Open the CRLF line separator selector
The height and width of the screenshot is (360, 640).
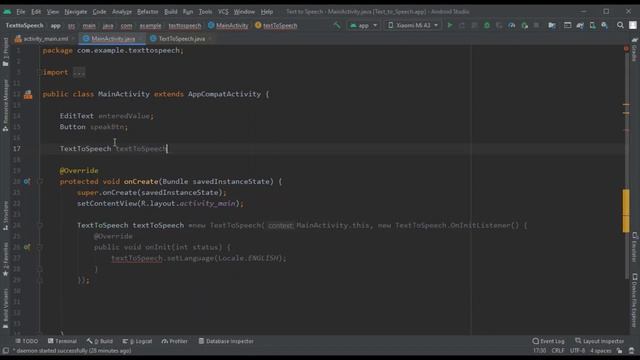point(558,351)
